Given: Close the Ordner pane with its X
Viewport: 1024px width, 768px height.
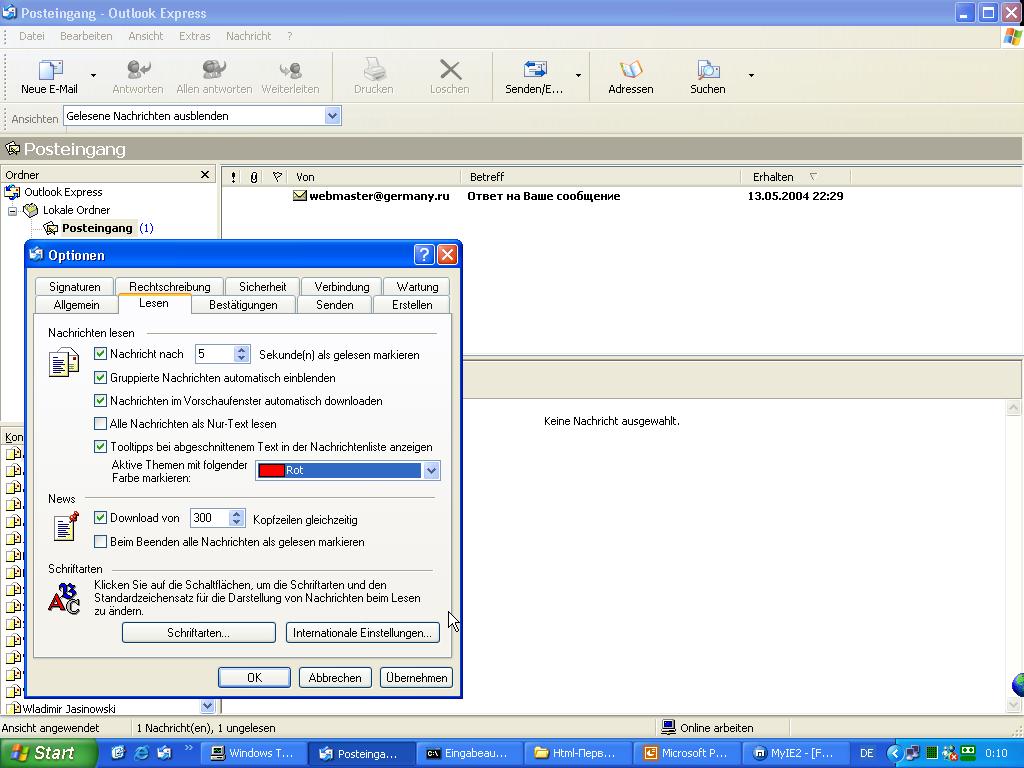Looking at the screenshot, I should click(205, 174).
